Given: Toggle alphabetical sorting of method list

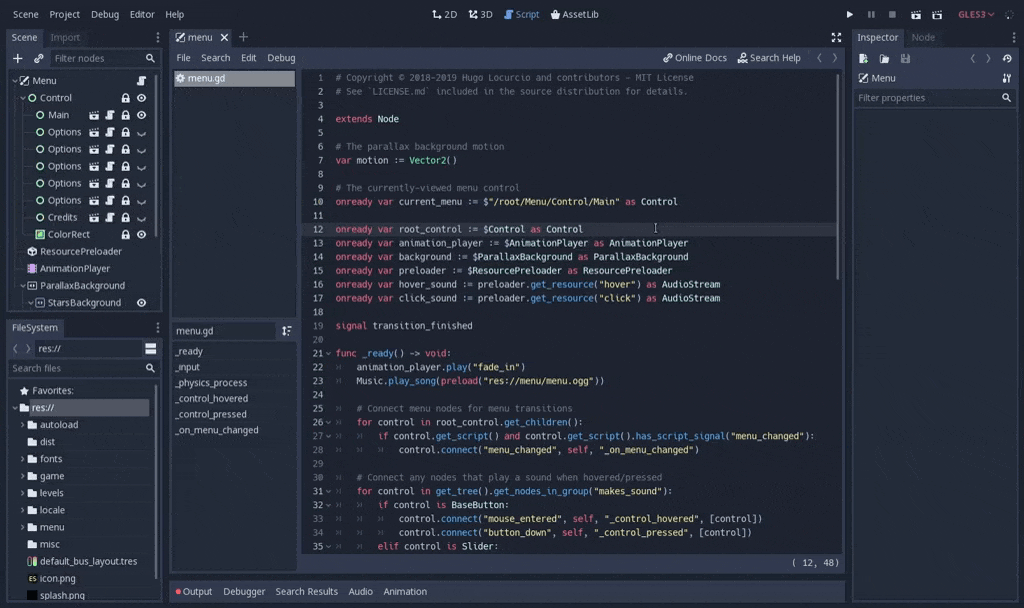Looking at the screenshot, I should click(x=286, y=331).
